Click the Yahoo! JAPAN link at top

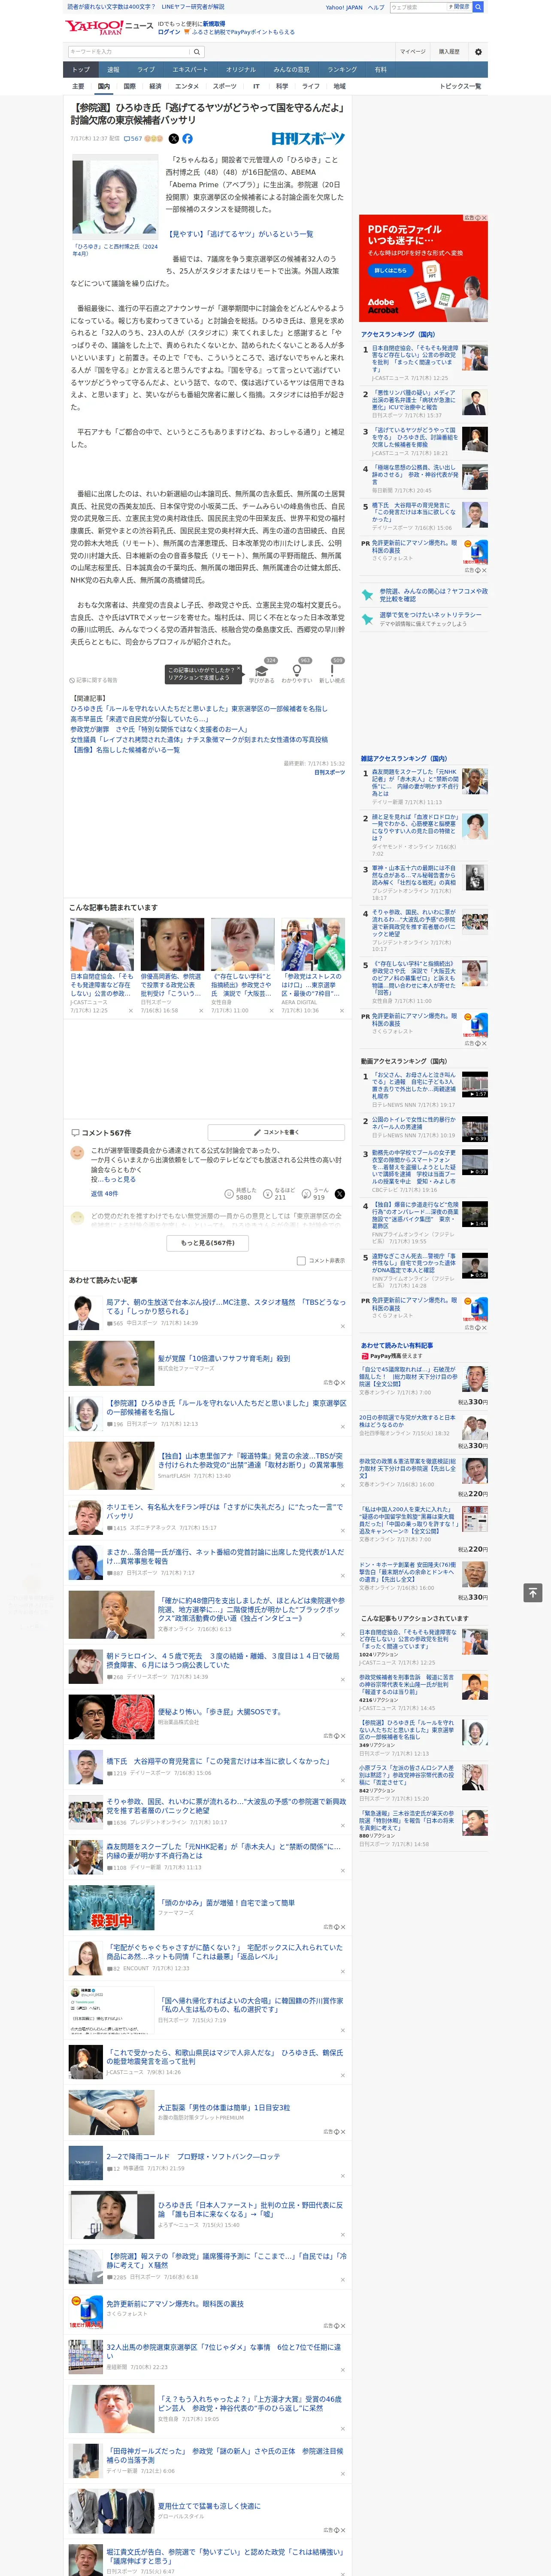[x=344, y=7]
